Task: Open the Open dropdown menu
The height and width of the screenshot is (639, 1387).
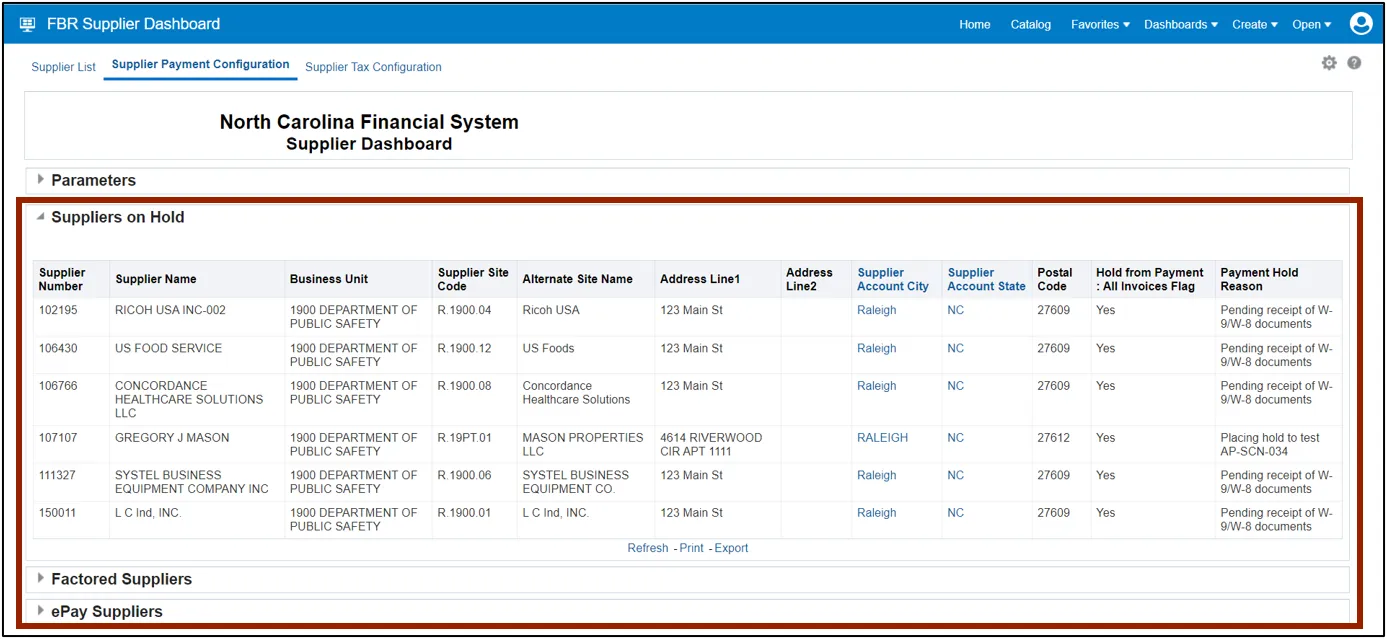Action: tap(1312, 25)
